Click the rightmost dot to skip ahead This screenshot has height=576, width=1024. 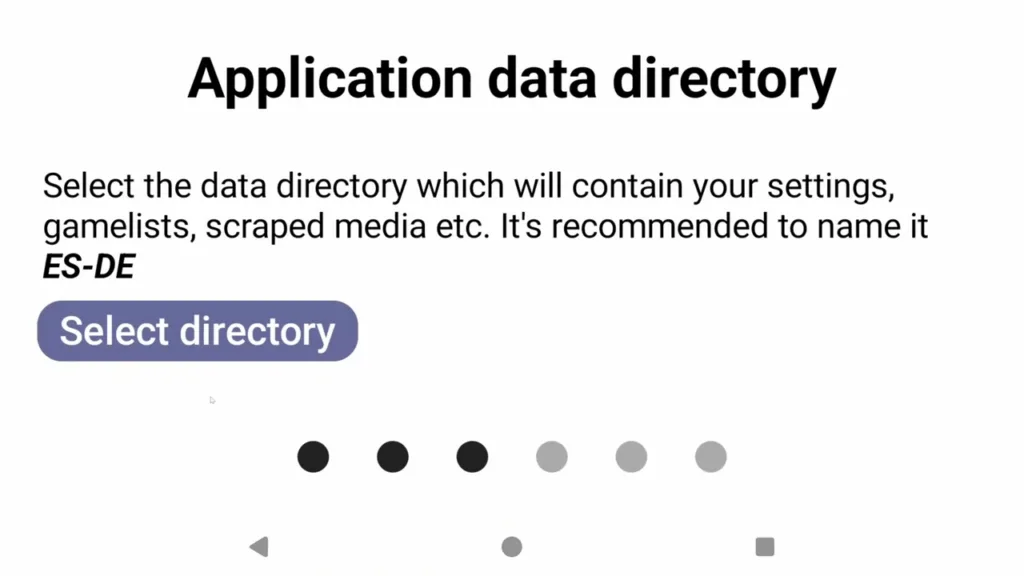coord(710,456)
